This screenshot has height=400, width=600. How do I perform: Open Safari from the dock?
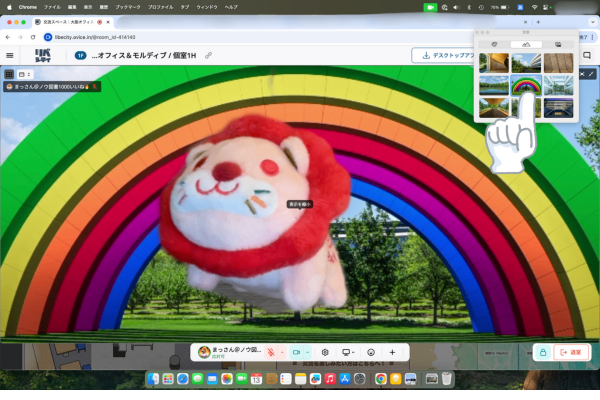click(x=183, y=379)
